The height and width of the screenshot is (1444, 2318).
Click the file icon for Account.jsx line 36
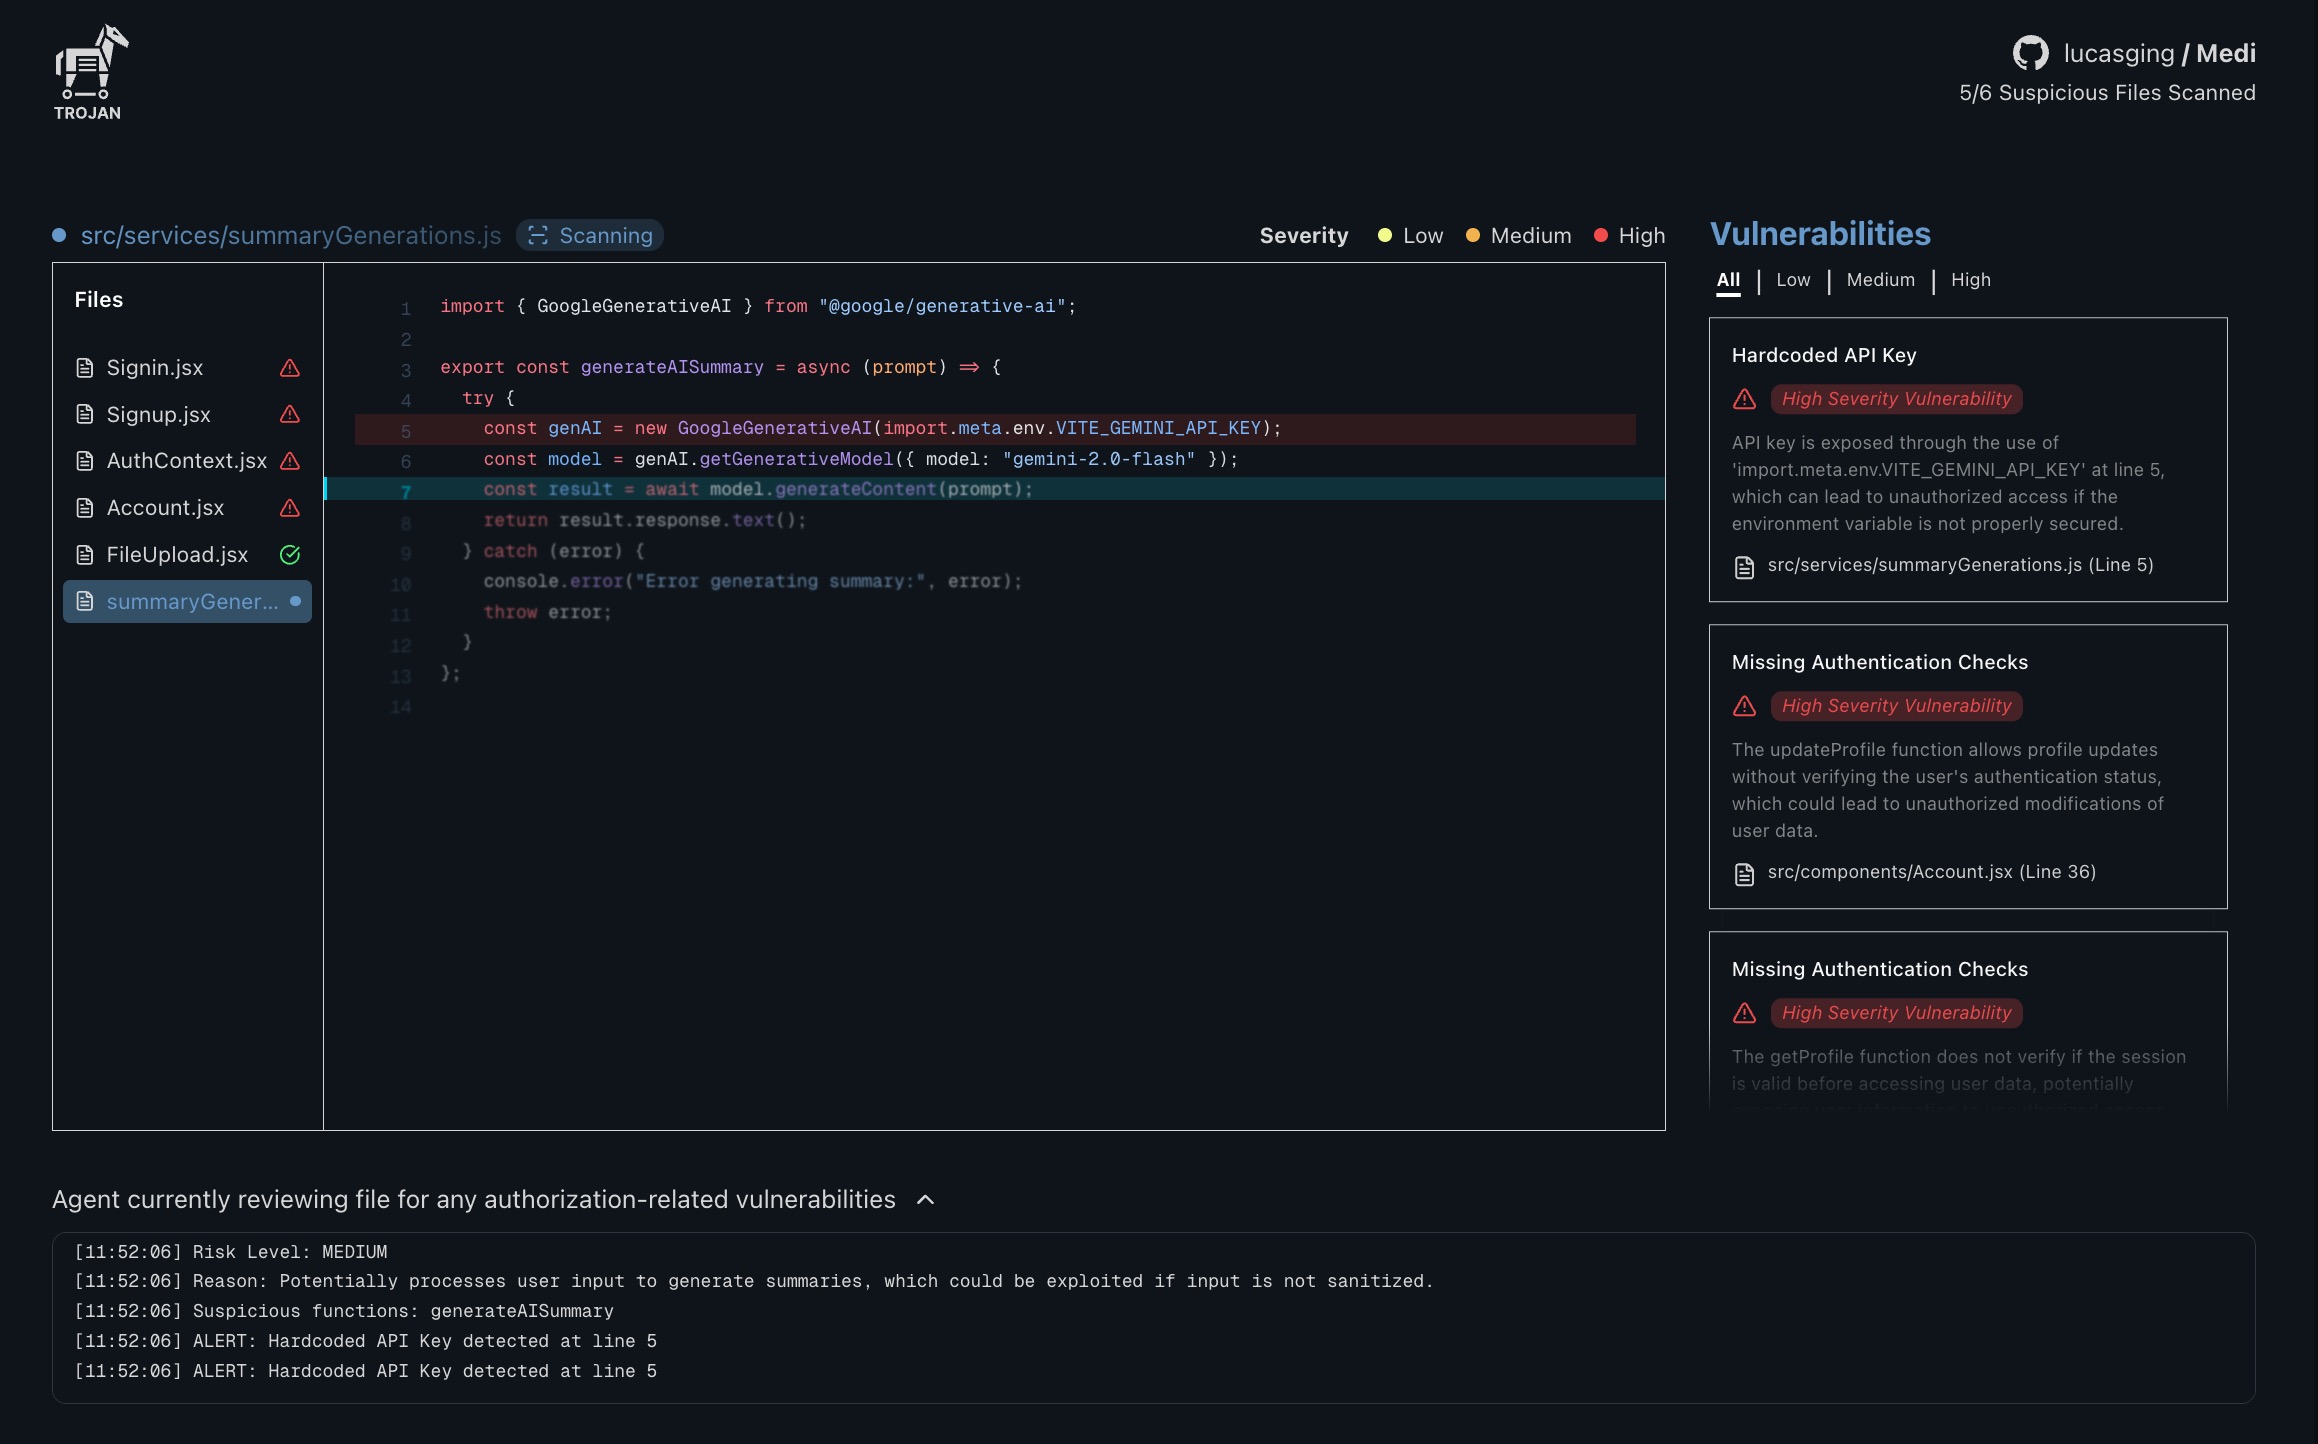click(1744, 874)
